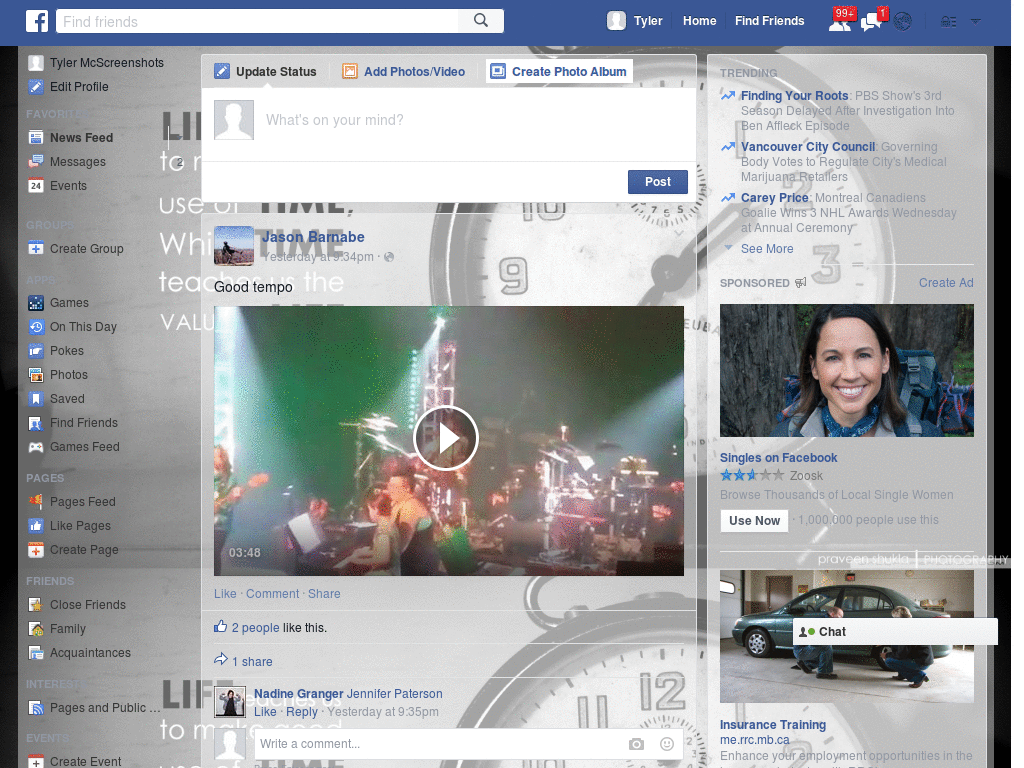Open Finding Your Roots trending topic
The height and width of the screenshot is (768, 1024).
click(794, 96)
